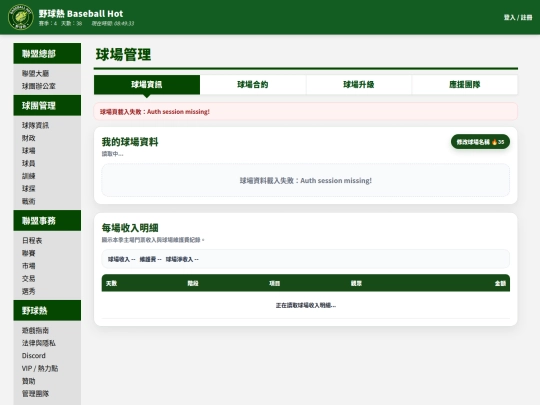Click the 聯盟總部 sidebar section header
Viewport: 540px width, 405px height.
tap(47, 53)
